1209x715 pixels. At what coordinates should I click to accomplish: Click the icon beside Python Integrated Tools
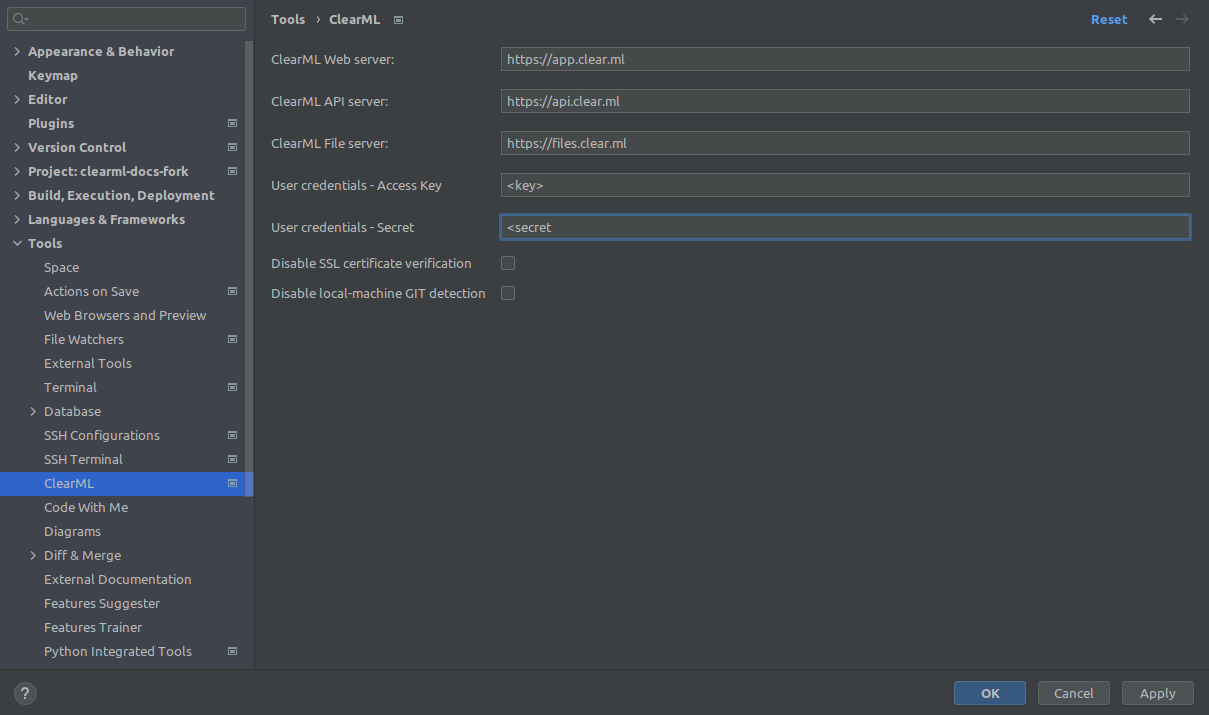pyautogui.click(x=232, y=651)
